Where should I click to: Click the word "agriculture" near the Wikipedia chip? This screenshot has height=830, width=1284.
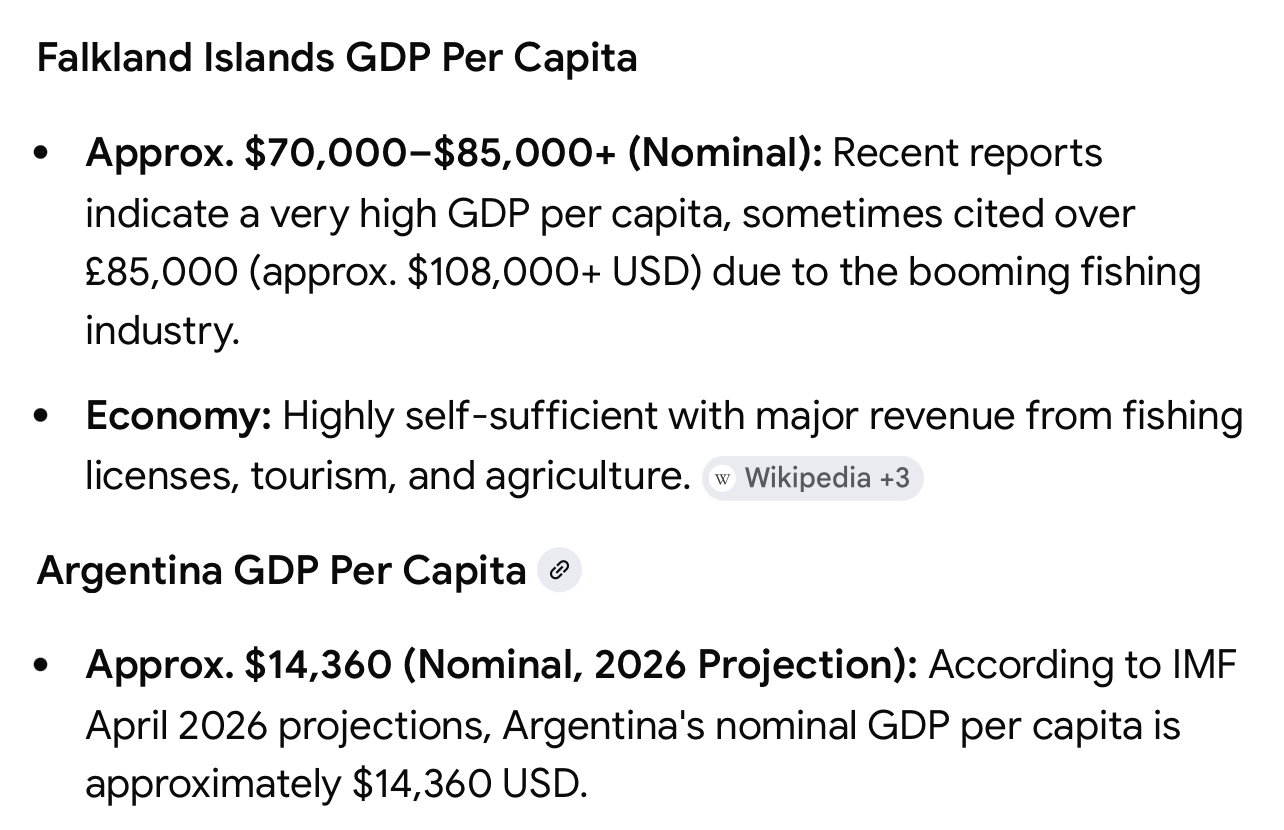click(x=587, y=476)
